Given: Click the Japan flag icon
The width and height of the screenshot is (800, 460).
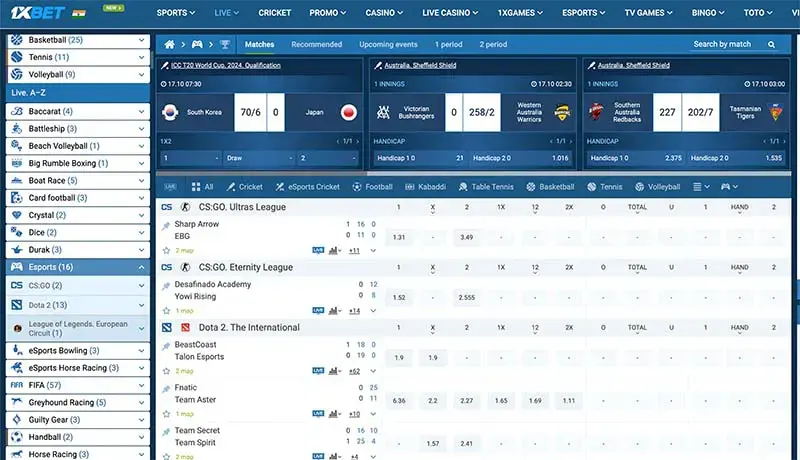Looking at the screenshot, I should click(348, 112).
